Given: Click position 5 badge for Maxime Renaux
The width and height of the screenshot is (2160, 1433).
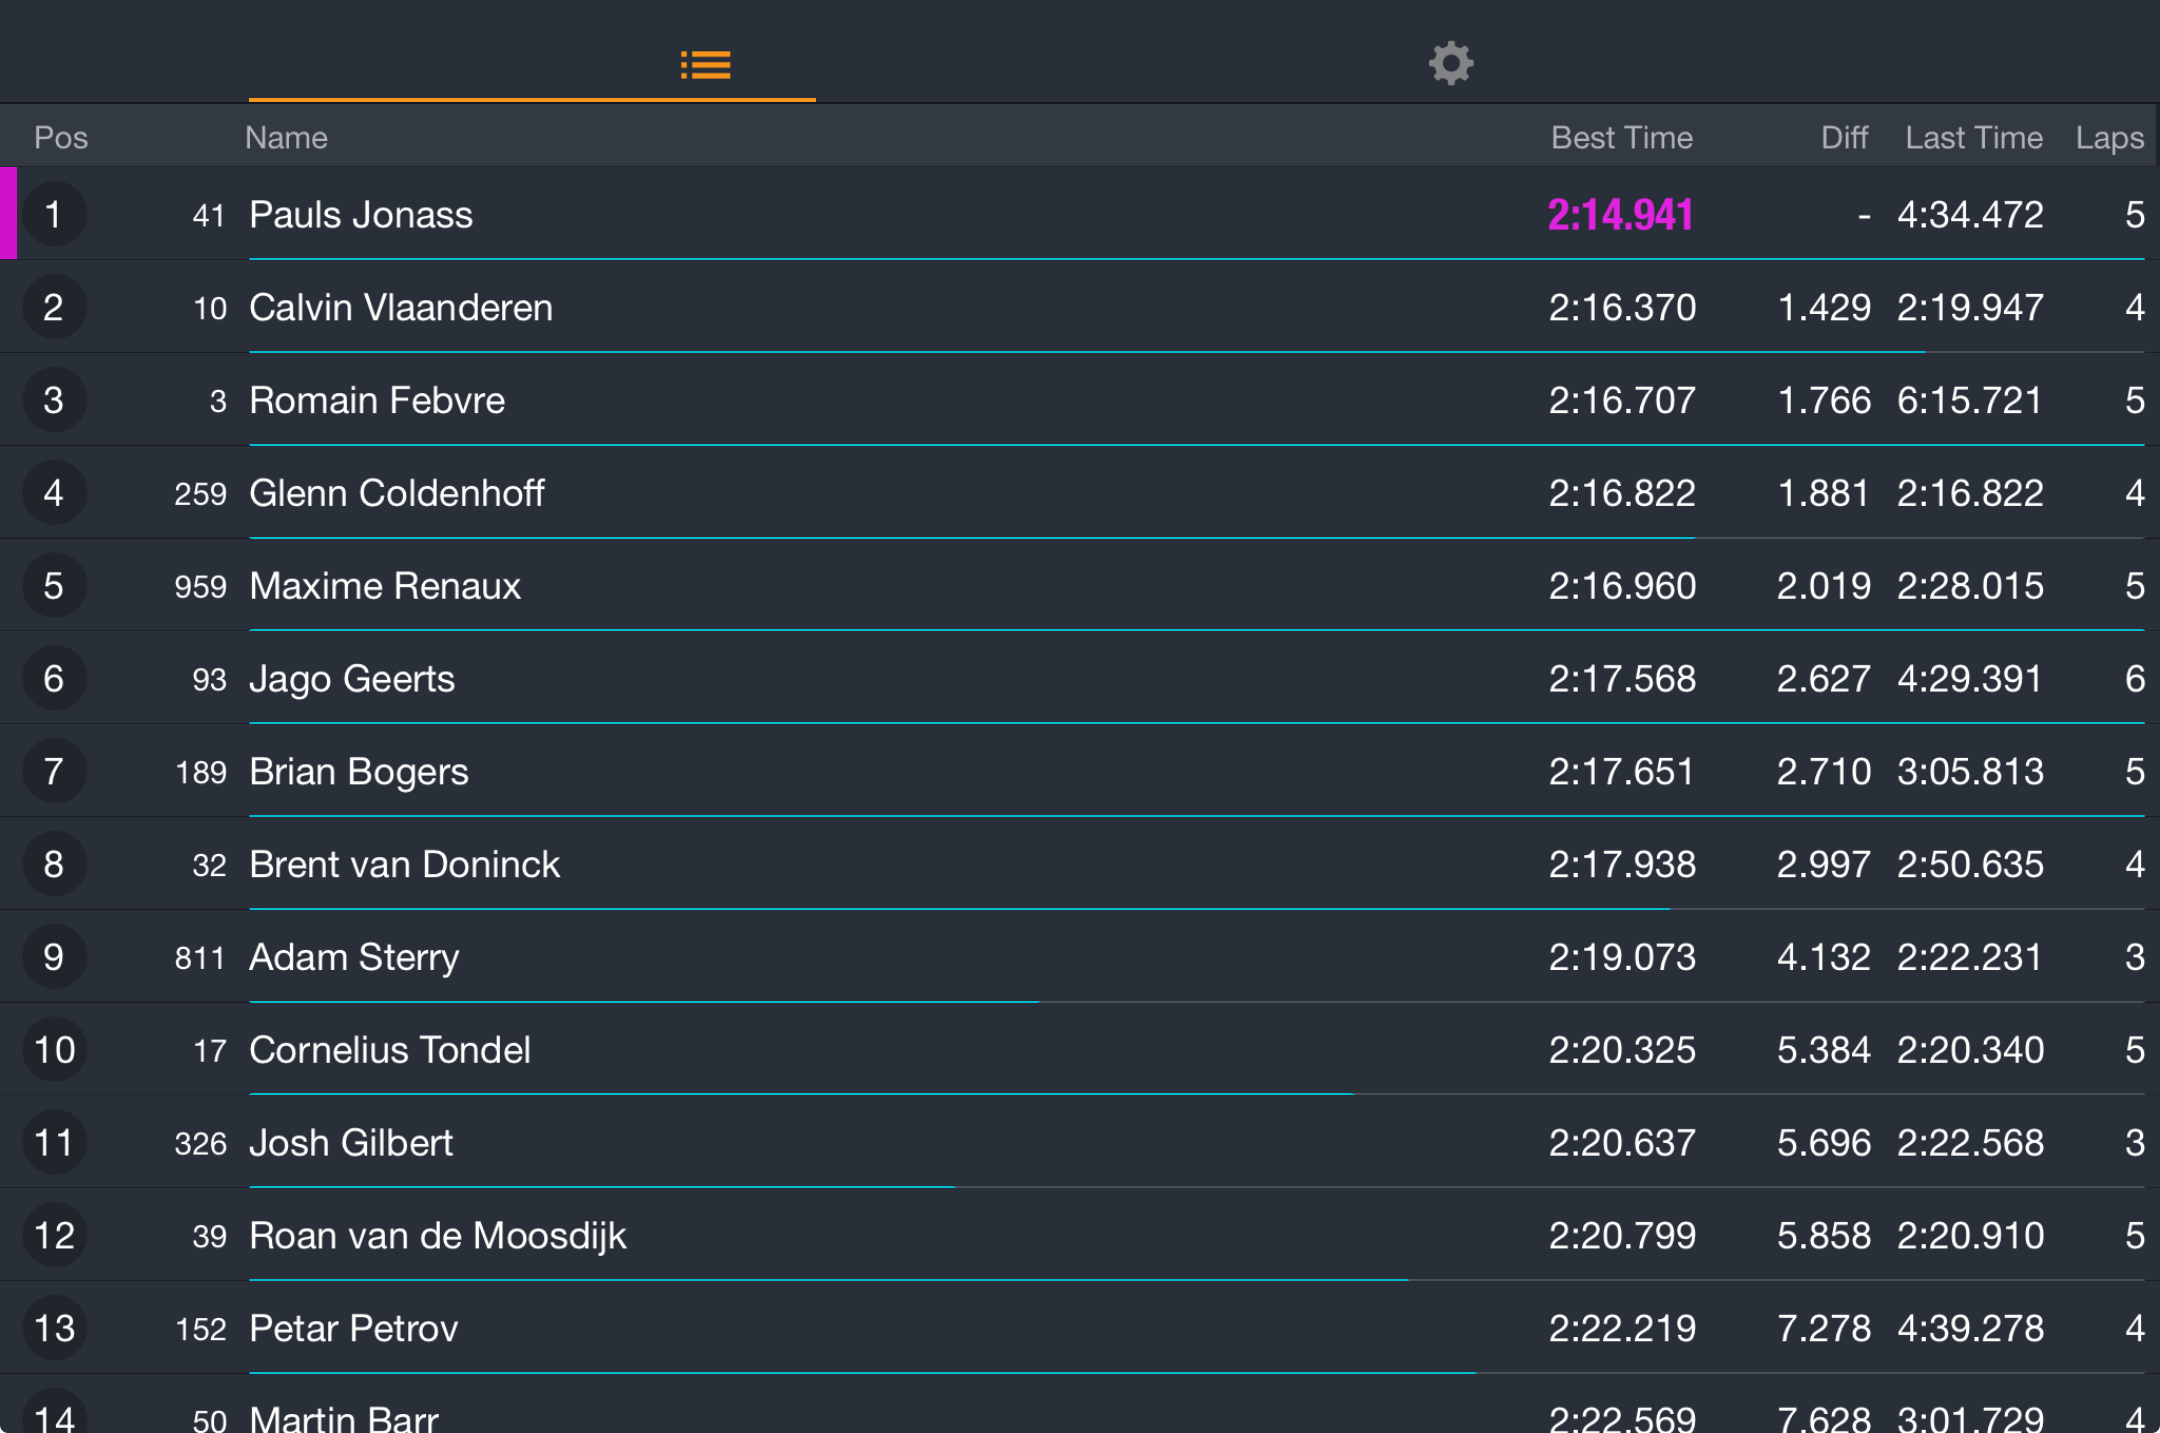Looking at the screenshot, I should (x=54, y=586).
